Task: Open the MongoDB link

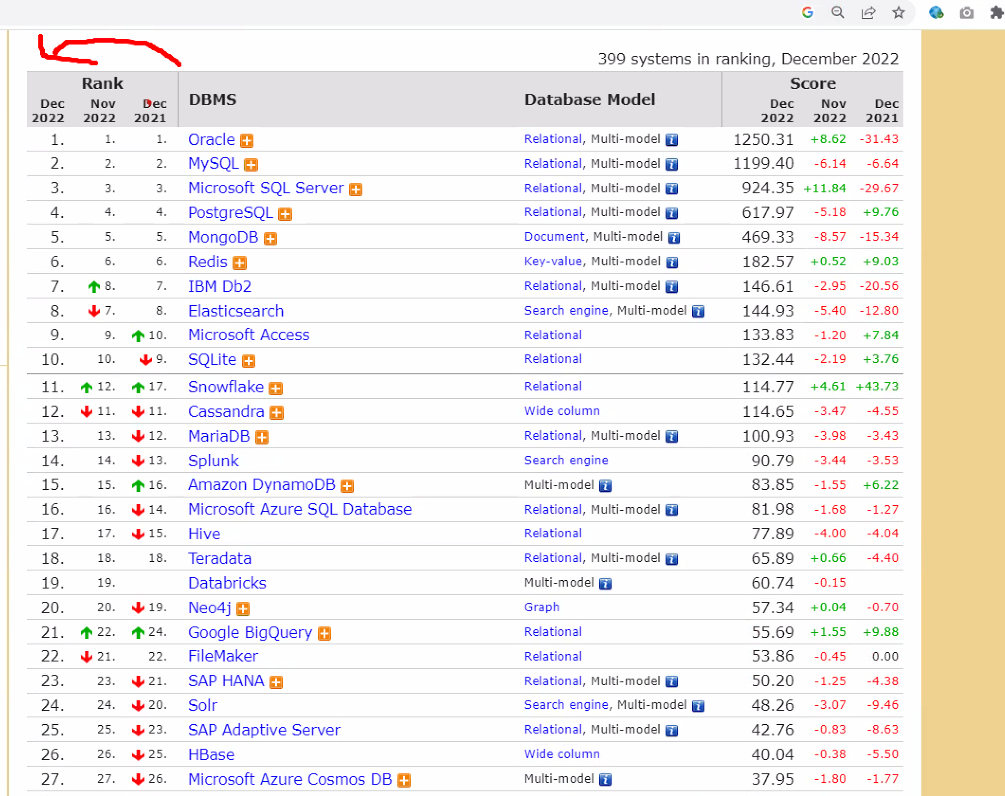Action: [x=223, y=237]
